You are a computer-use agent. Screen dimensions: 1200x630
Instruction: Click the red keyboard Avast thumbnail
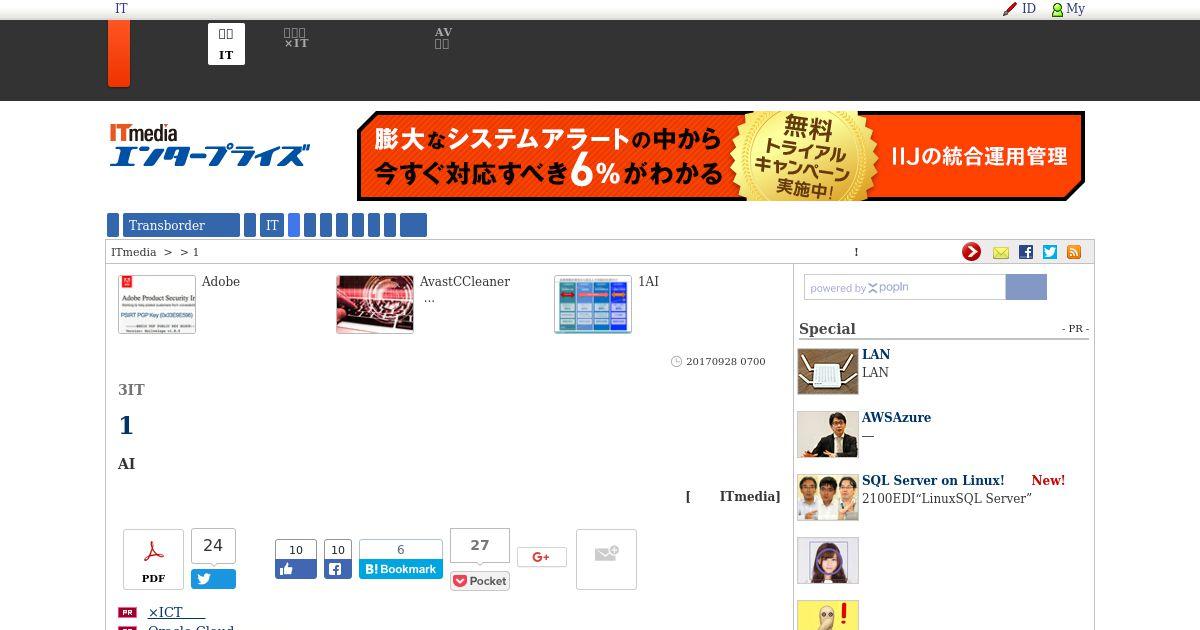point(375,304)
